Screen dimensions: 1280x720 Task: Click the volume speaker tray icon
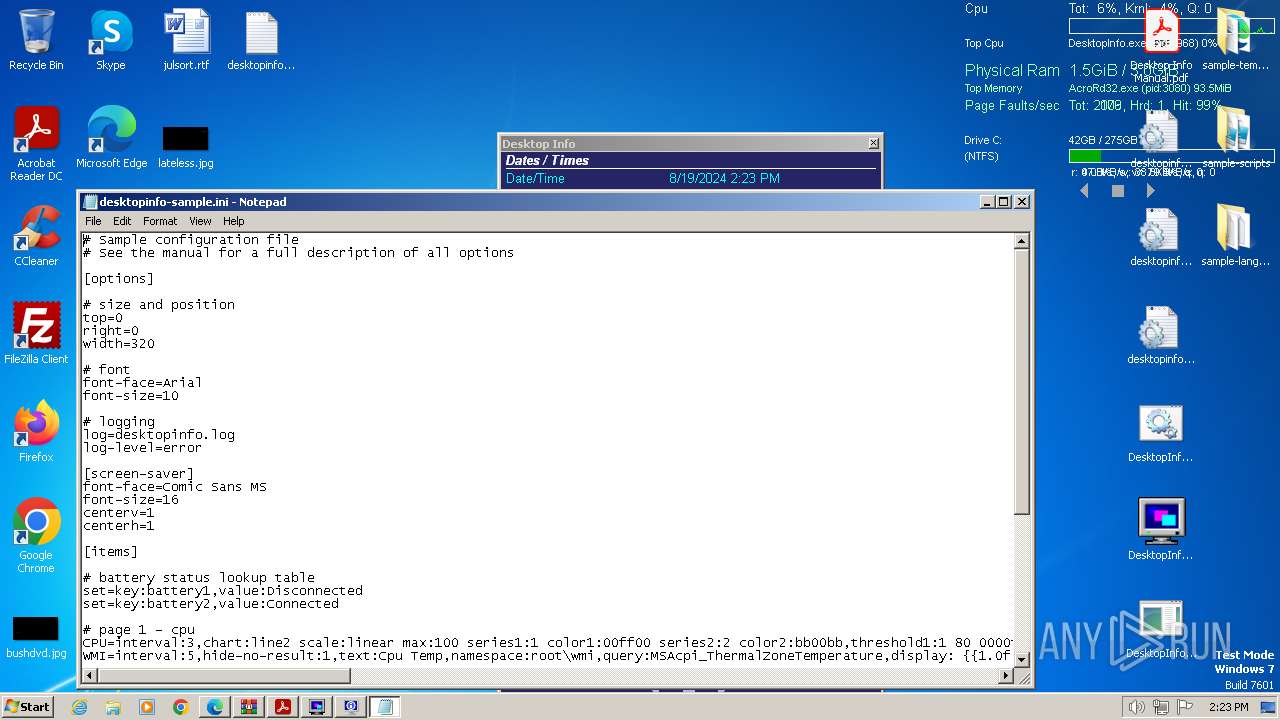[1136, 707]
